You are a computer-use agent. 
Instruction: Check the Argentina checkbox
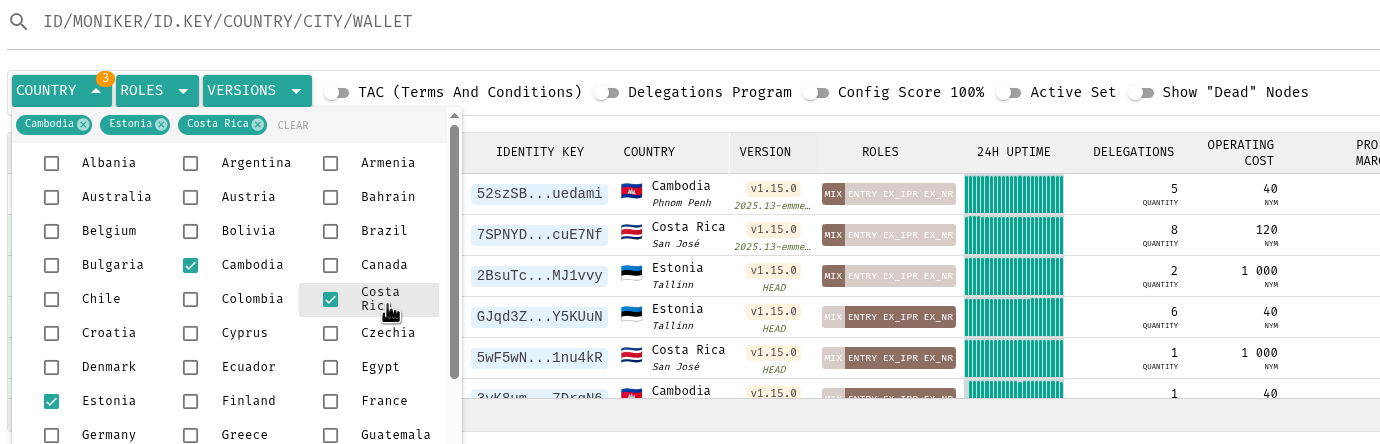191,164
